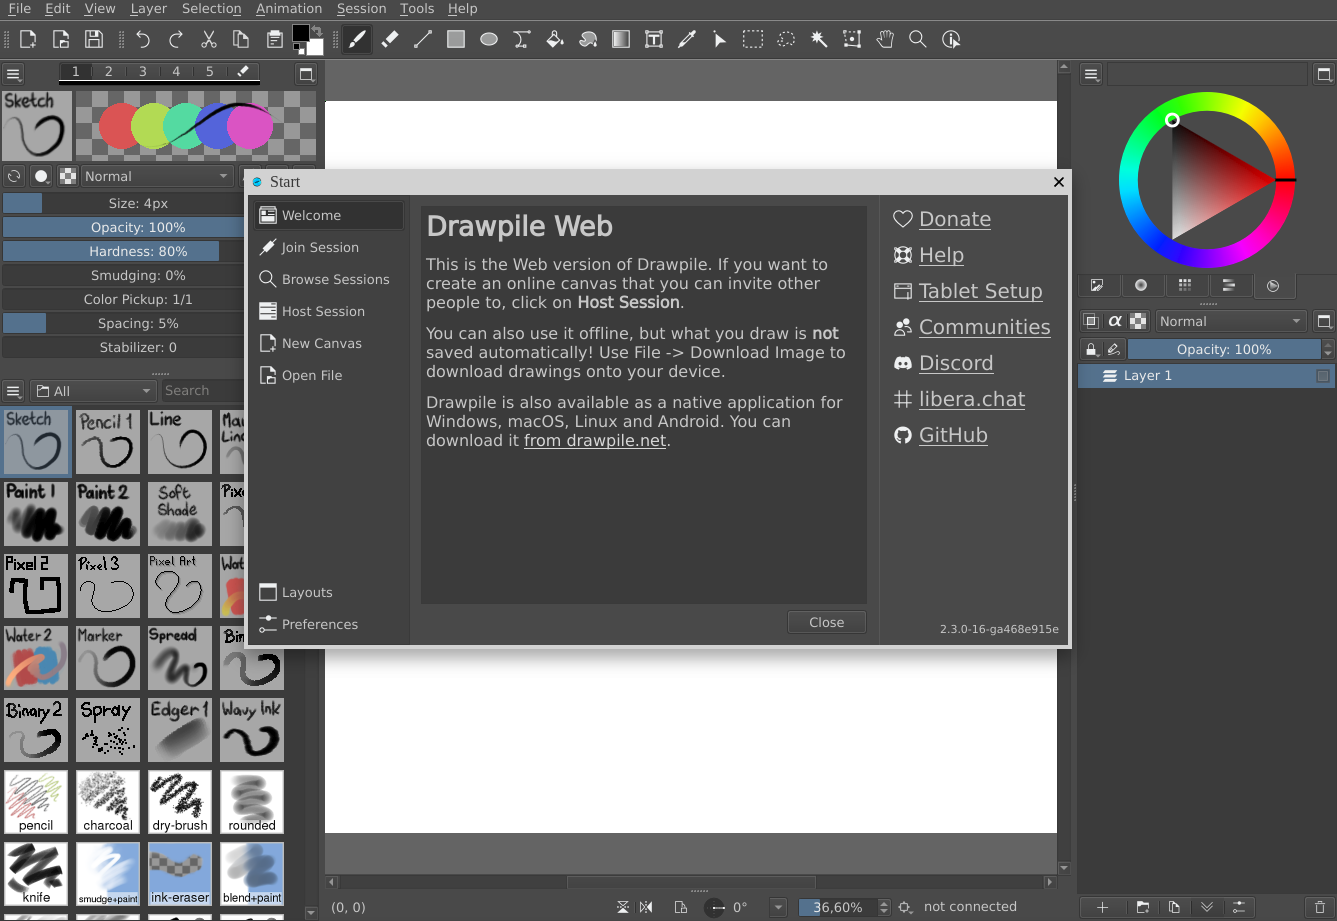Click the Paste clipboard icon
This screenshot has height=921, width=1337.
click(275, 39)
